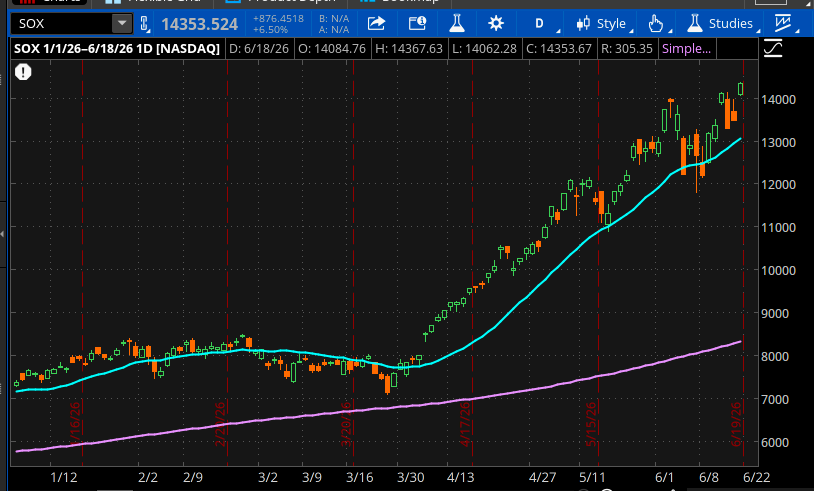Click the 4/13 date axis label
Screen dimensions: 814x491
461,478
